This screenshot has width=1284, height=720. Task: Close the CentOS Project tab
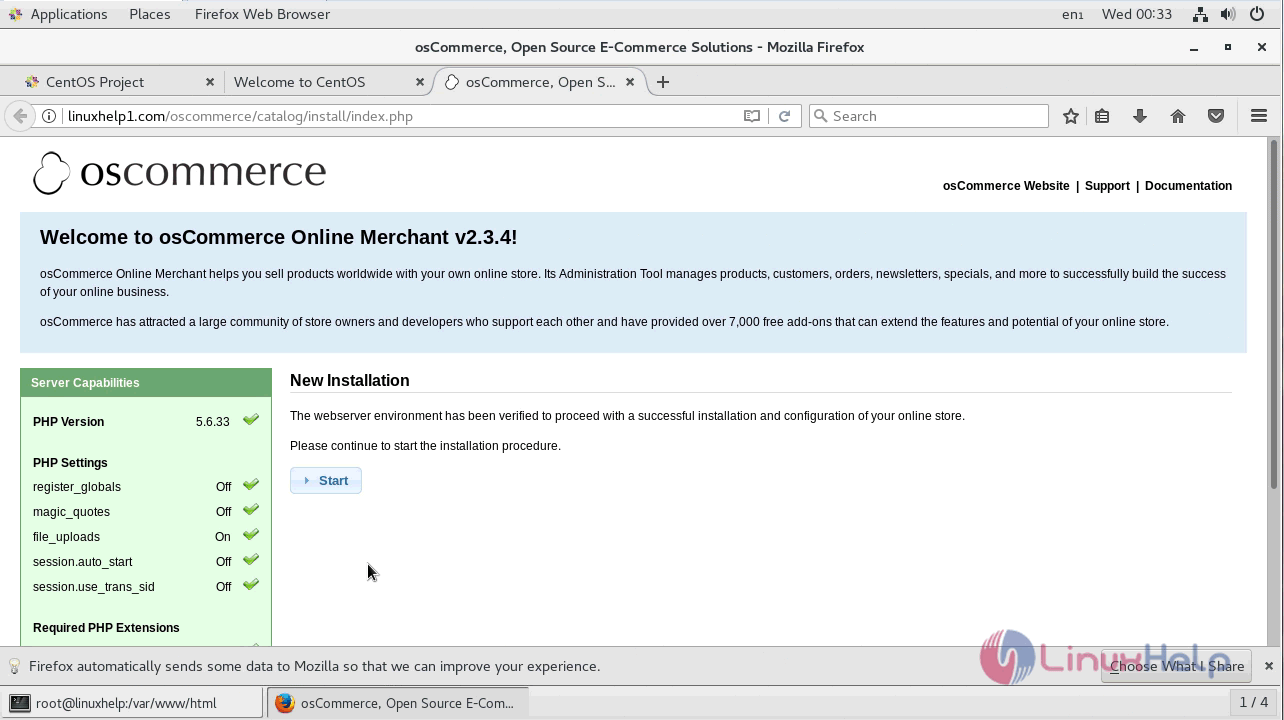click(x=210, y=82)
